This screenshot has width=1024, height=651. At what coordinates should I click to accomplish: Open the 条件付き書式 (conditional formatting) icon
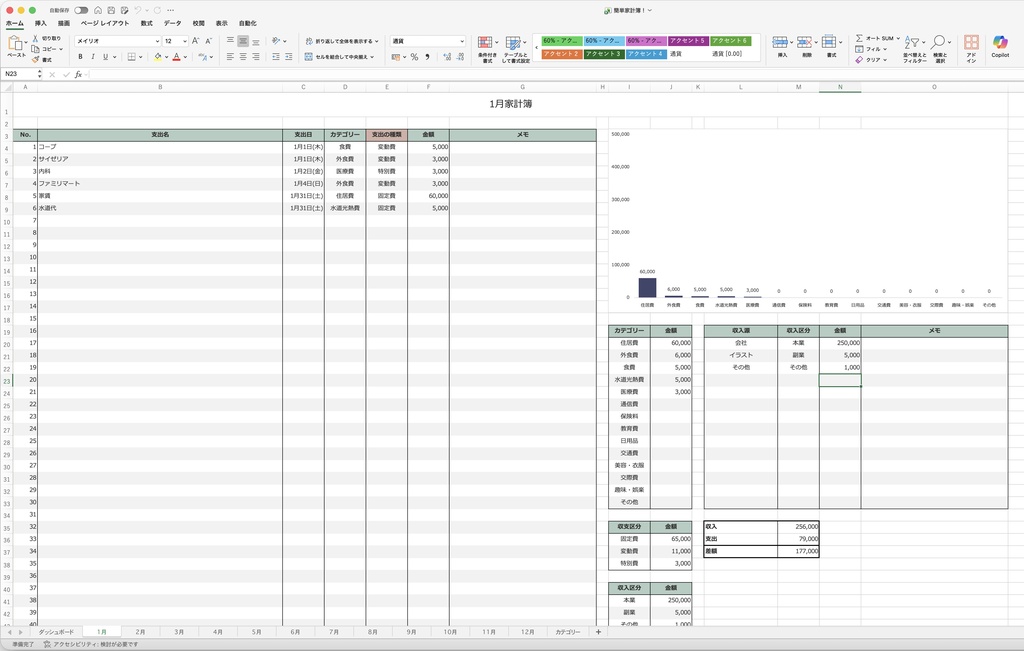485,44
